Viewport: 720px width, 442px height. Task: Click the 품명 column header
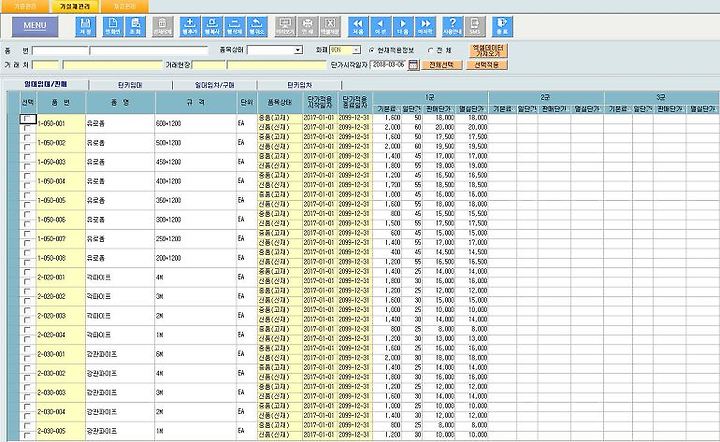coord(120,102)
